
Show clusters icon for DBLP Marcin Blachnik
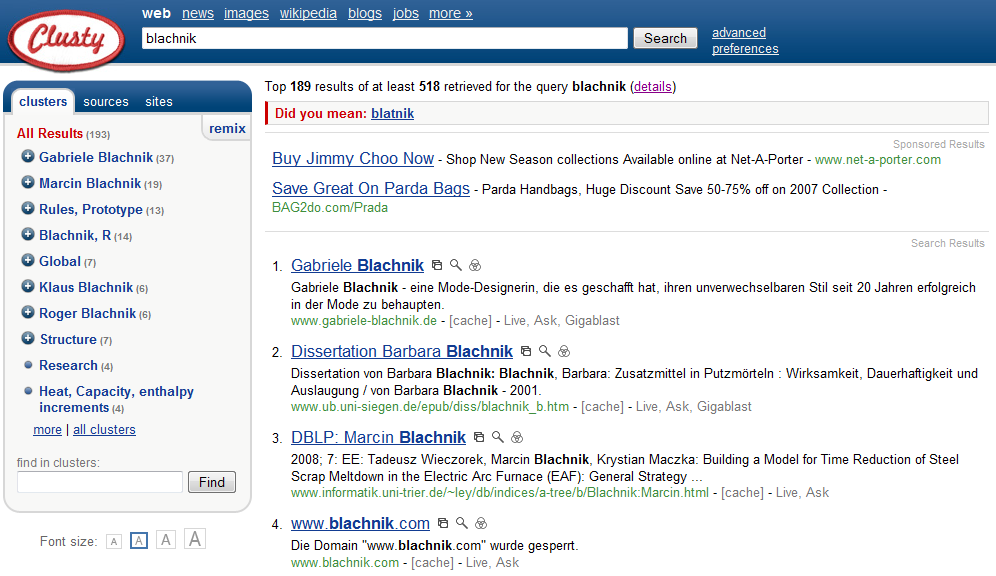coord(517,437)
